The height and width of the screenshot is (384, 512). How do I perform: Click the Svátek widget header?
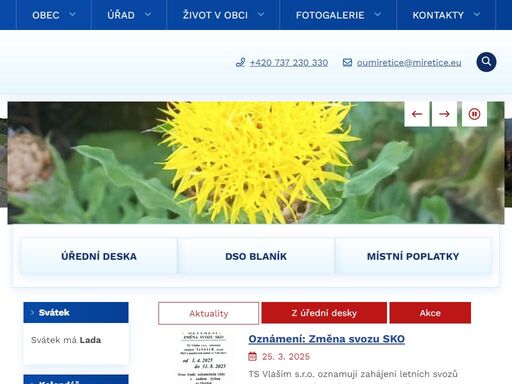76,312
